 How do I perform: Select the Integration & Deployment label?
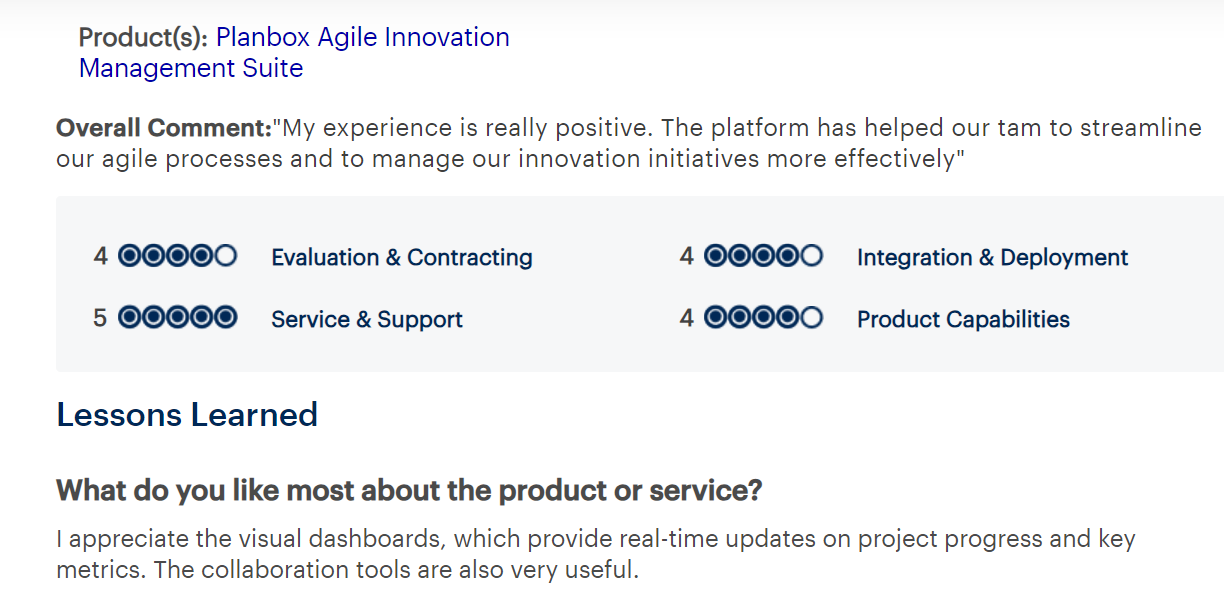tap(992, 257)
